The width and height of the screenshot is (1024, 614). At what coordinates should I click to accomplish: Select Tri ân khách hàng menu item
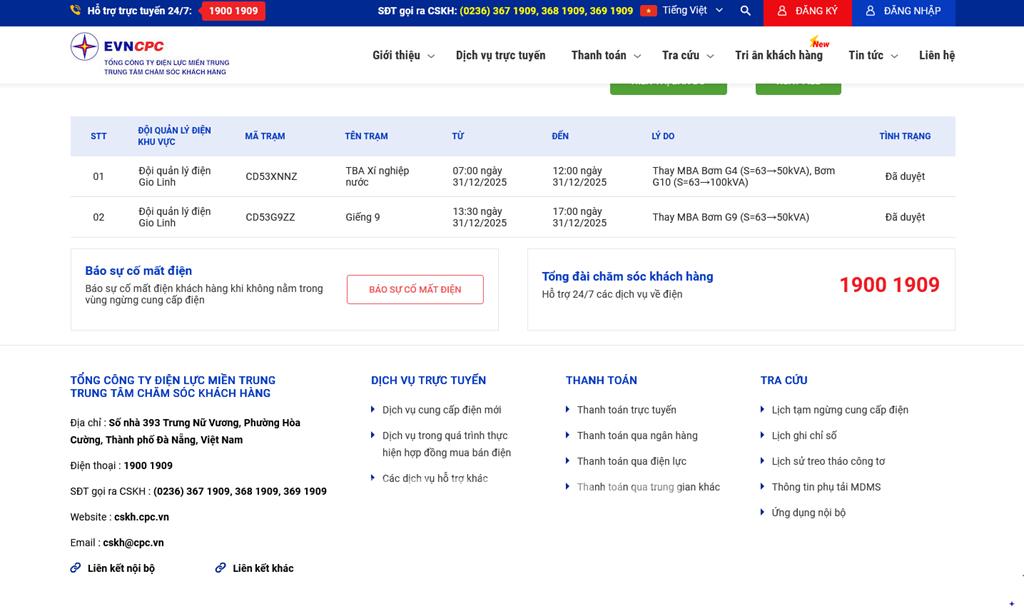pyautogui.click(x=778, y=56)
